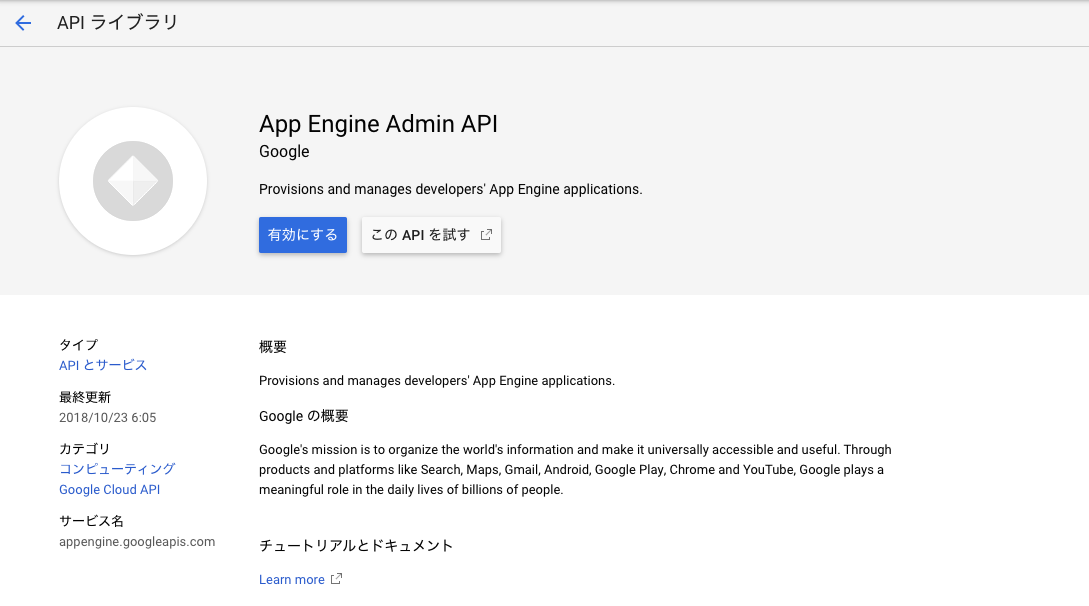Follow the Learn more documentation link

(x=290, y=578)
